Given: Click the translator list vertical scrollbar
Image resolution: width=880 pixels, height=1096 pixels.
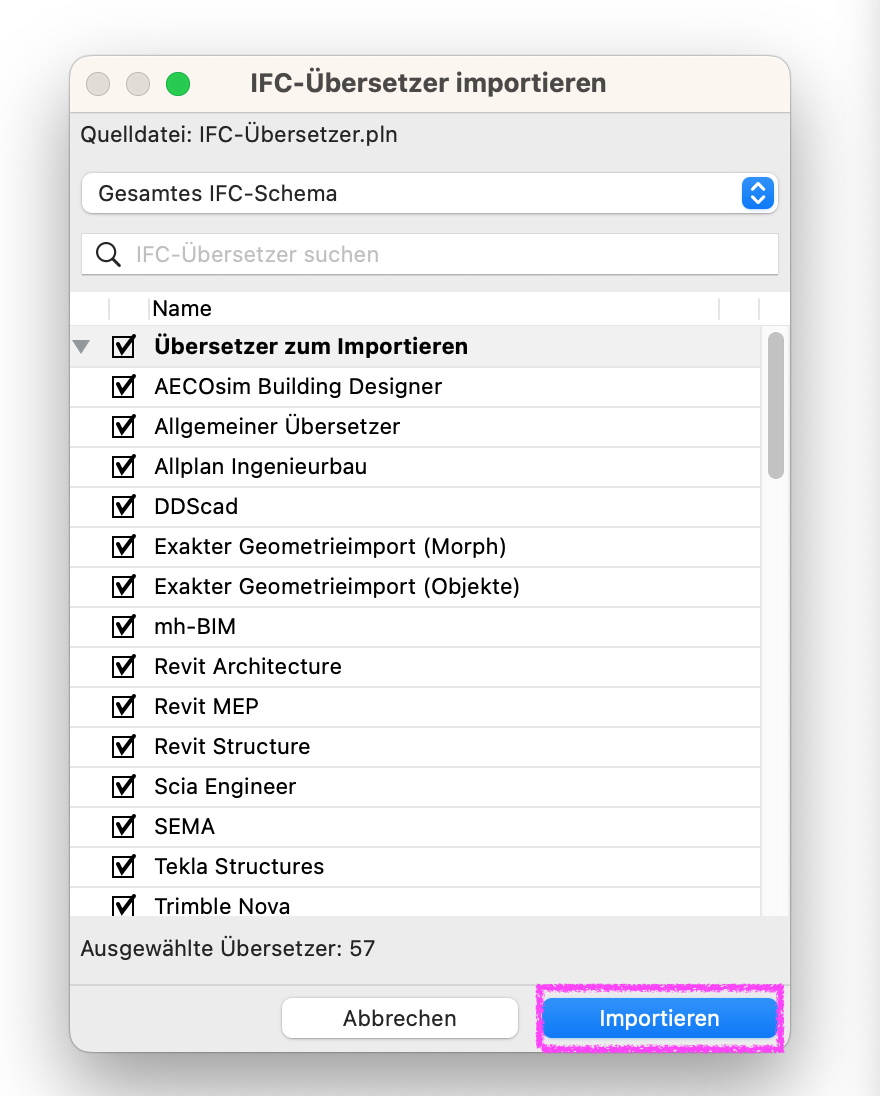Looking at the screenshot, I should coord(775,405).
